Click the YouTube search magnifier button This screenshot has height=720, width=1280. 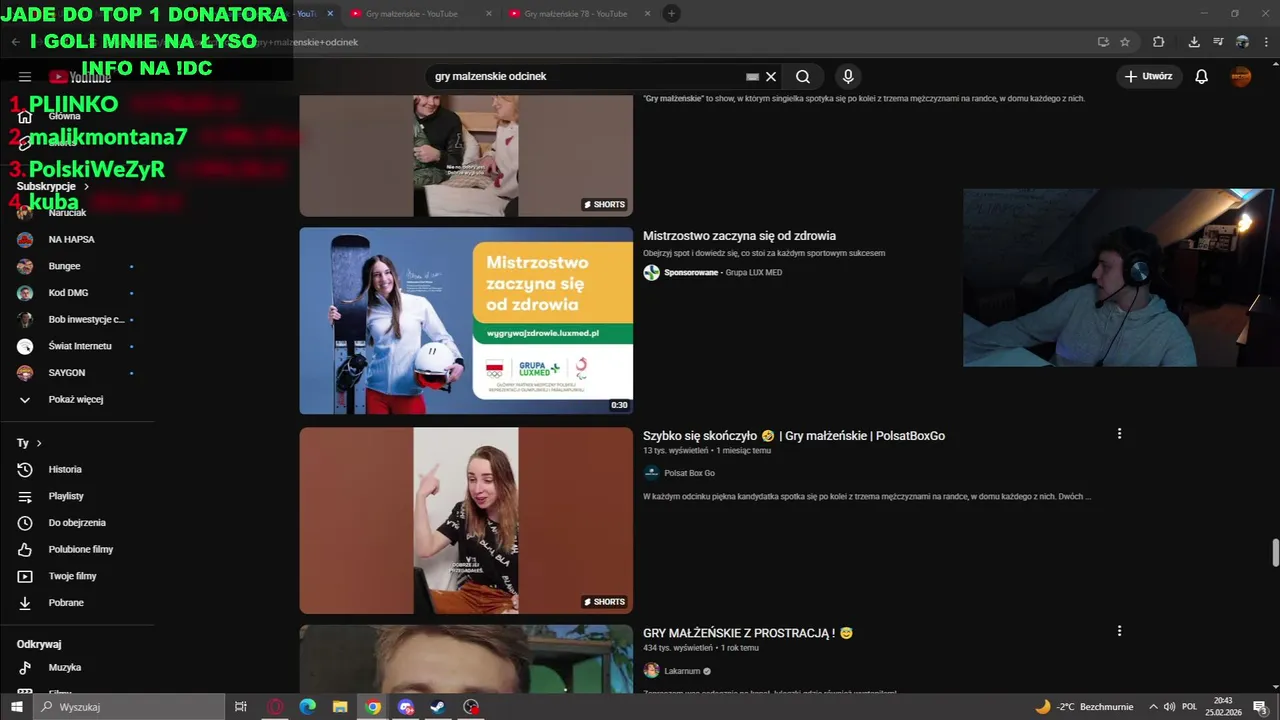coord(803,77)
